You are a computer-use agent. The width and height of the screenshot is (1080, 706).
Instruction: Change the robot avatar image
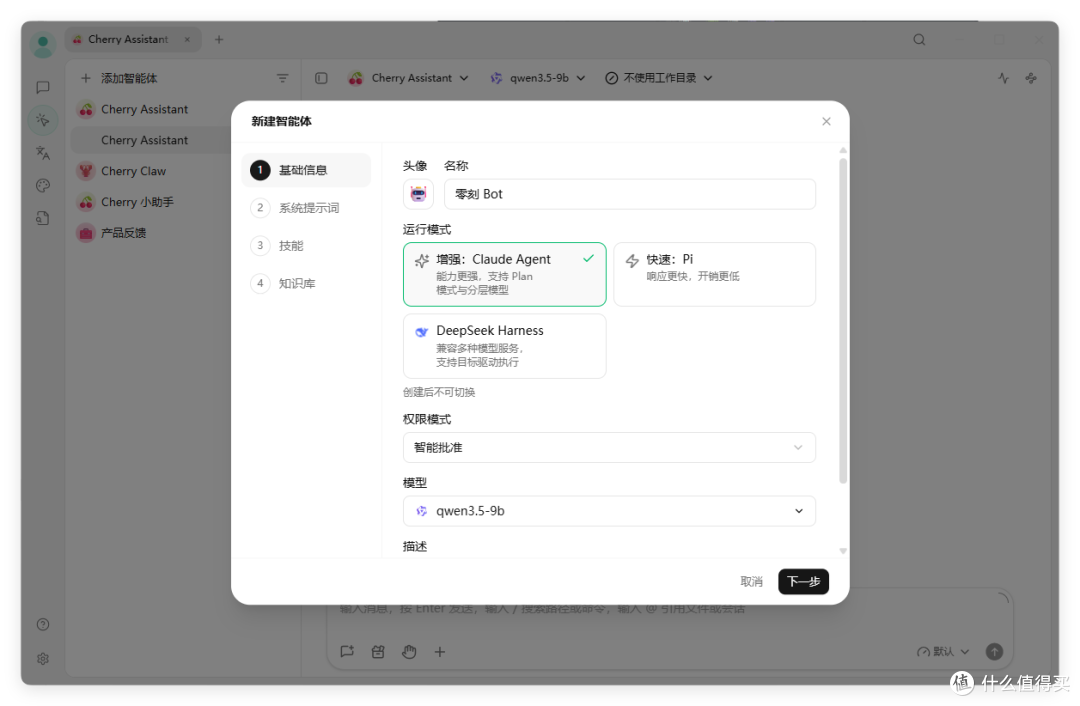pyautogui.click(x=418, y=194)
